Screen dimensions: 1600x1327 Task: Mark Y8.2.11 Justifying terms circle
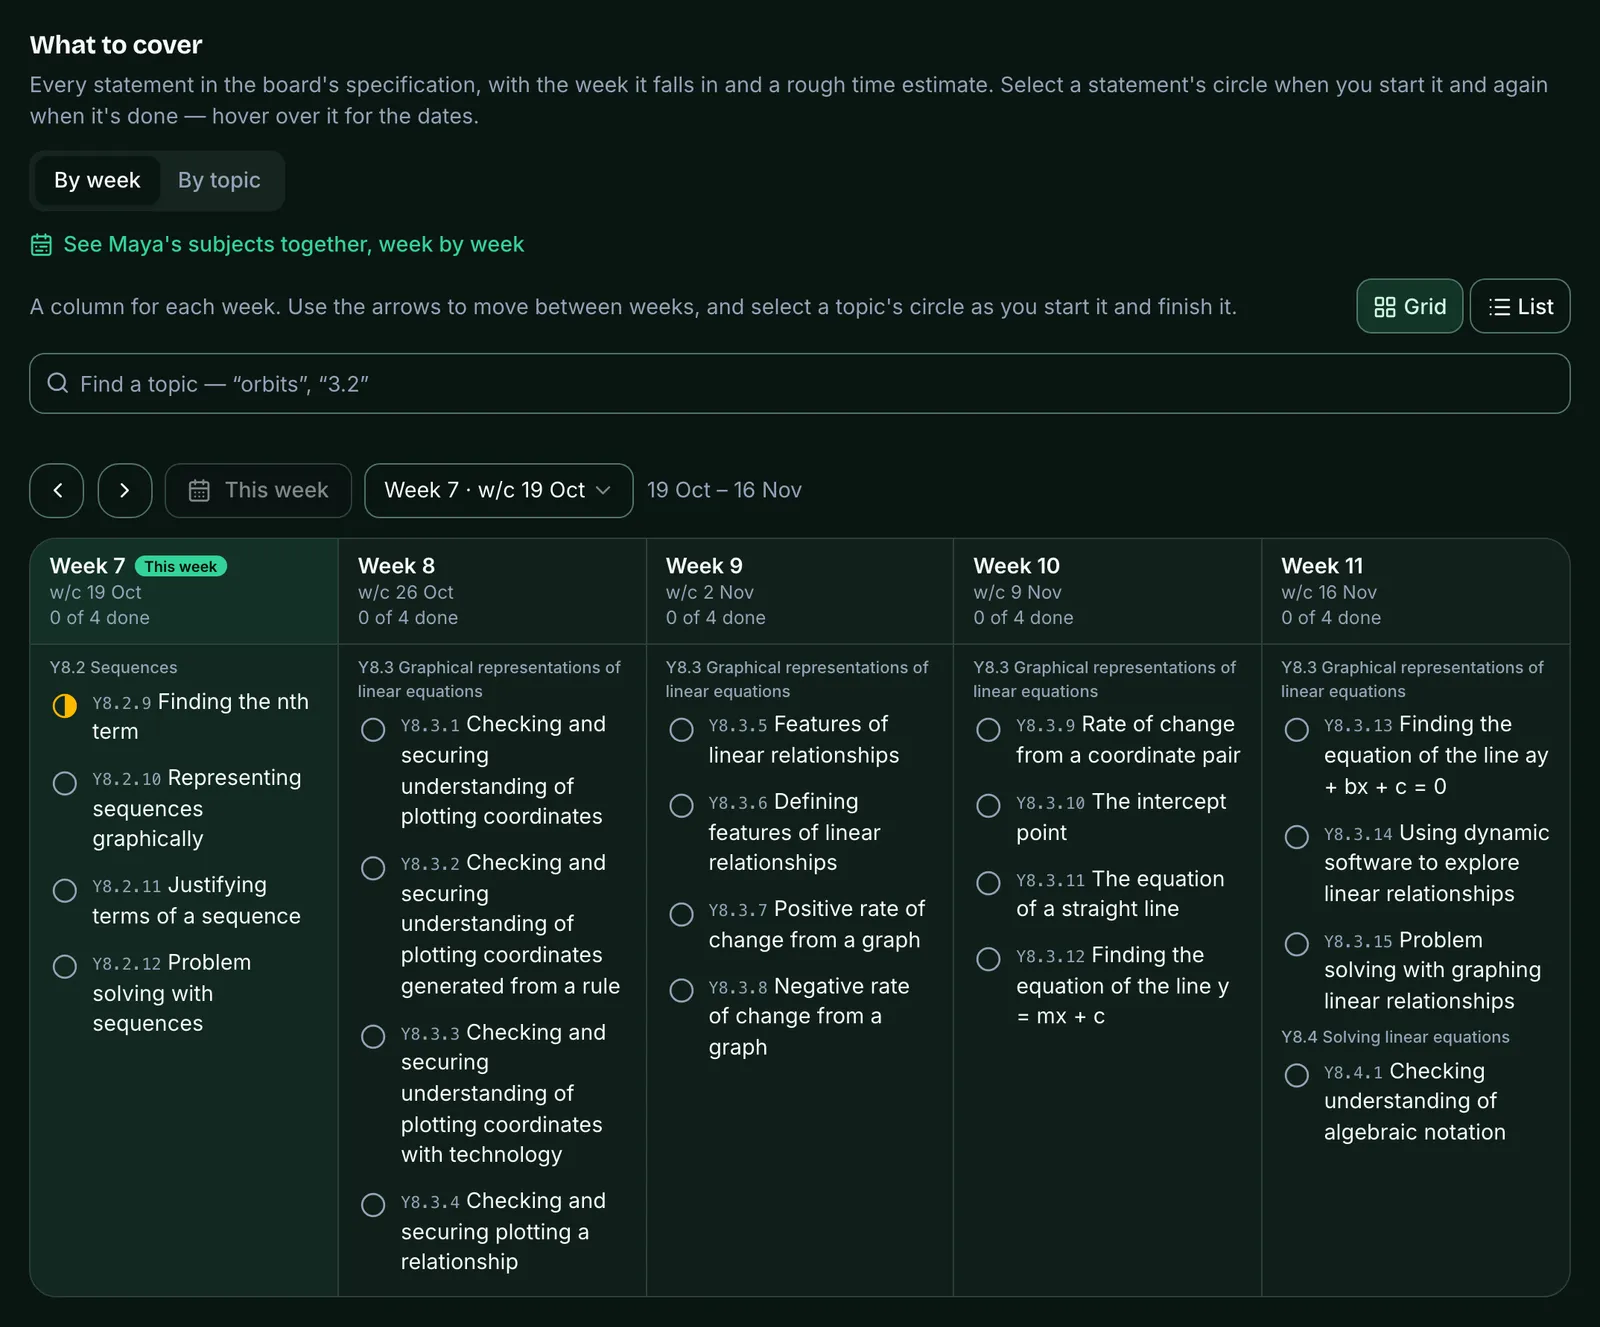65,890
